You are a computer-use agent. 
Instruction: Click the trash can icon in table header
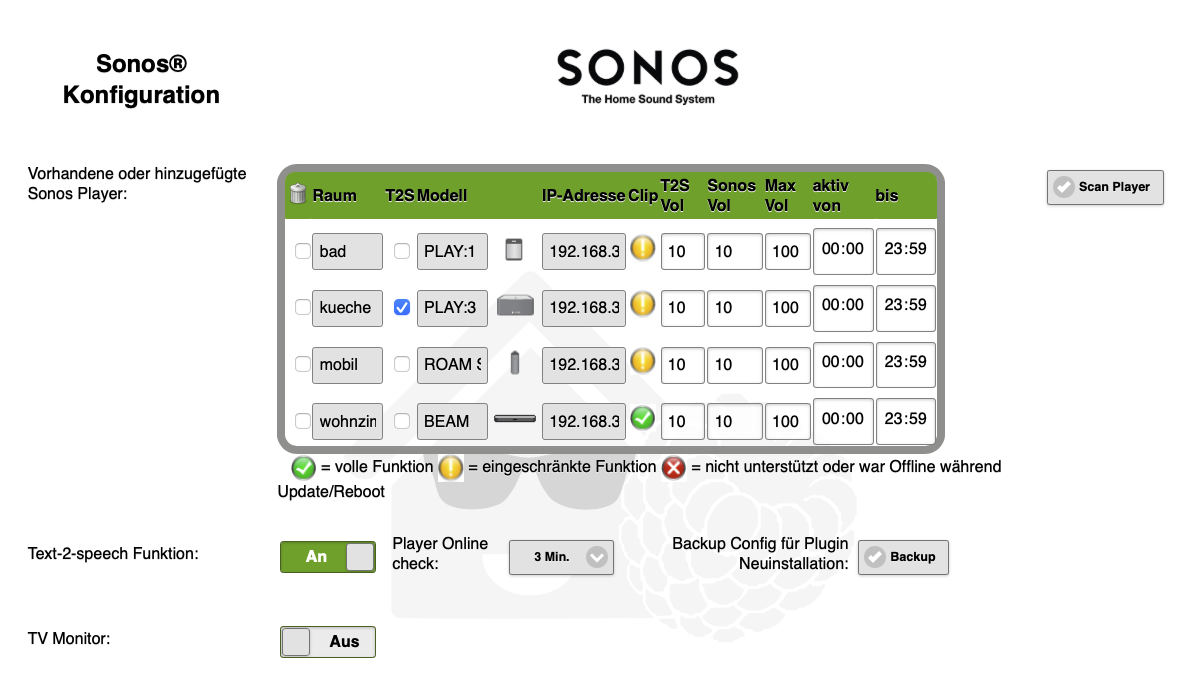click(297, 194)
